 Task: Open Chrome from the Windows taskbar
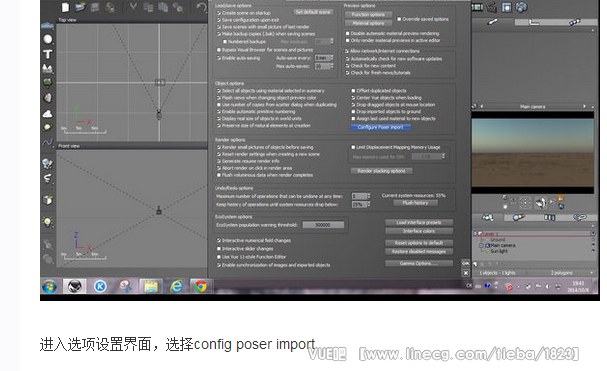(x=200, y=286)
